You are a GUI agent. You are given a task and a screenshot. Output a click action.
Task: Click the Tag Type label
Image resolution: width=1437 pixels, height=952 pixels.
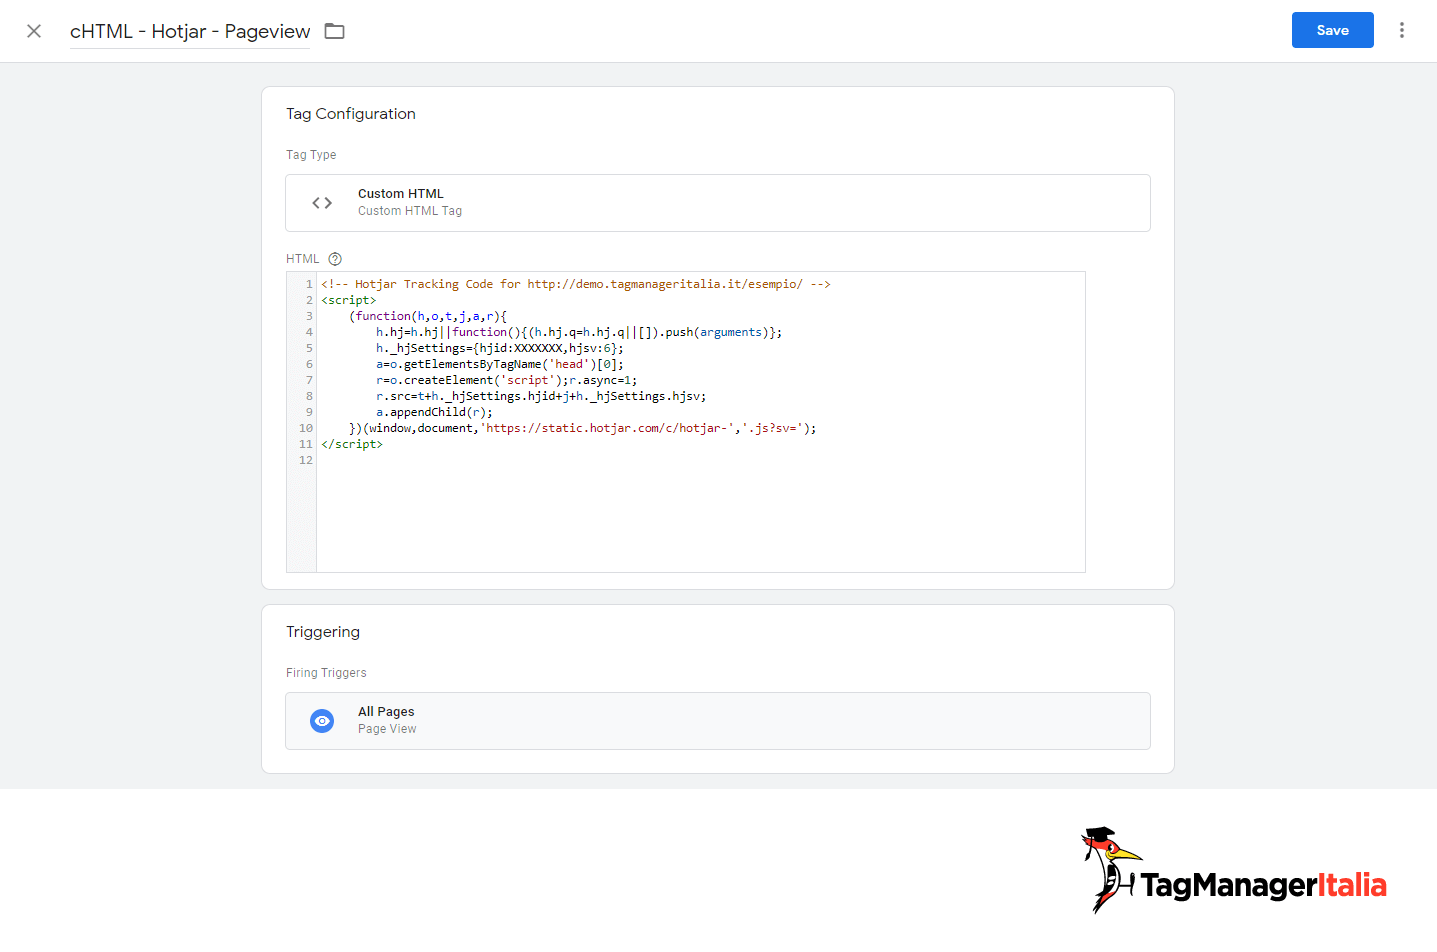click(311, 155)
